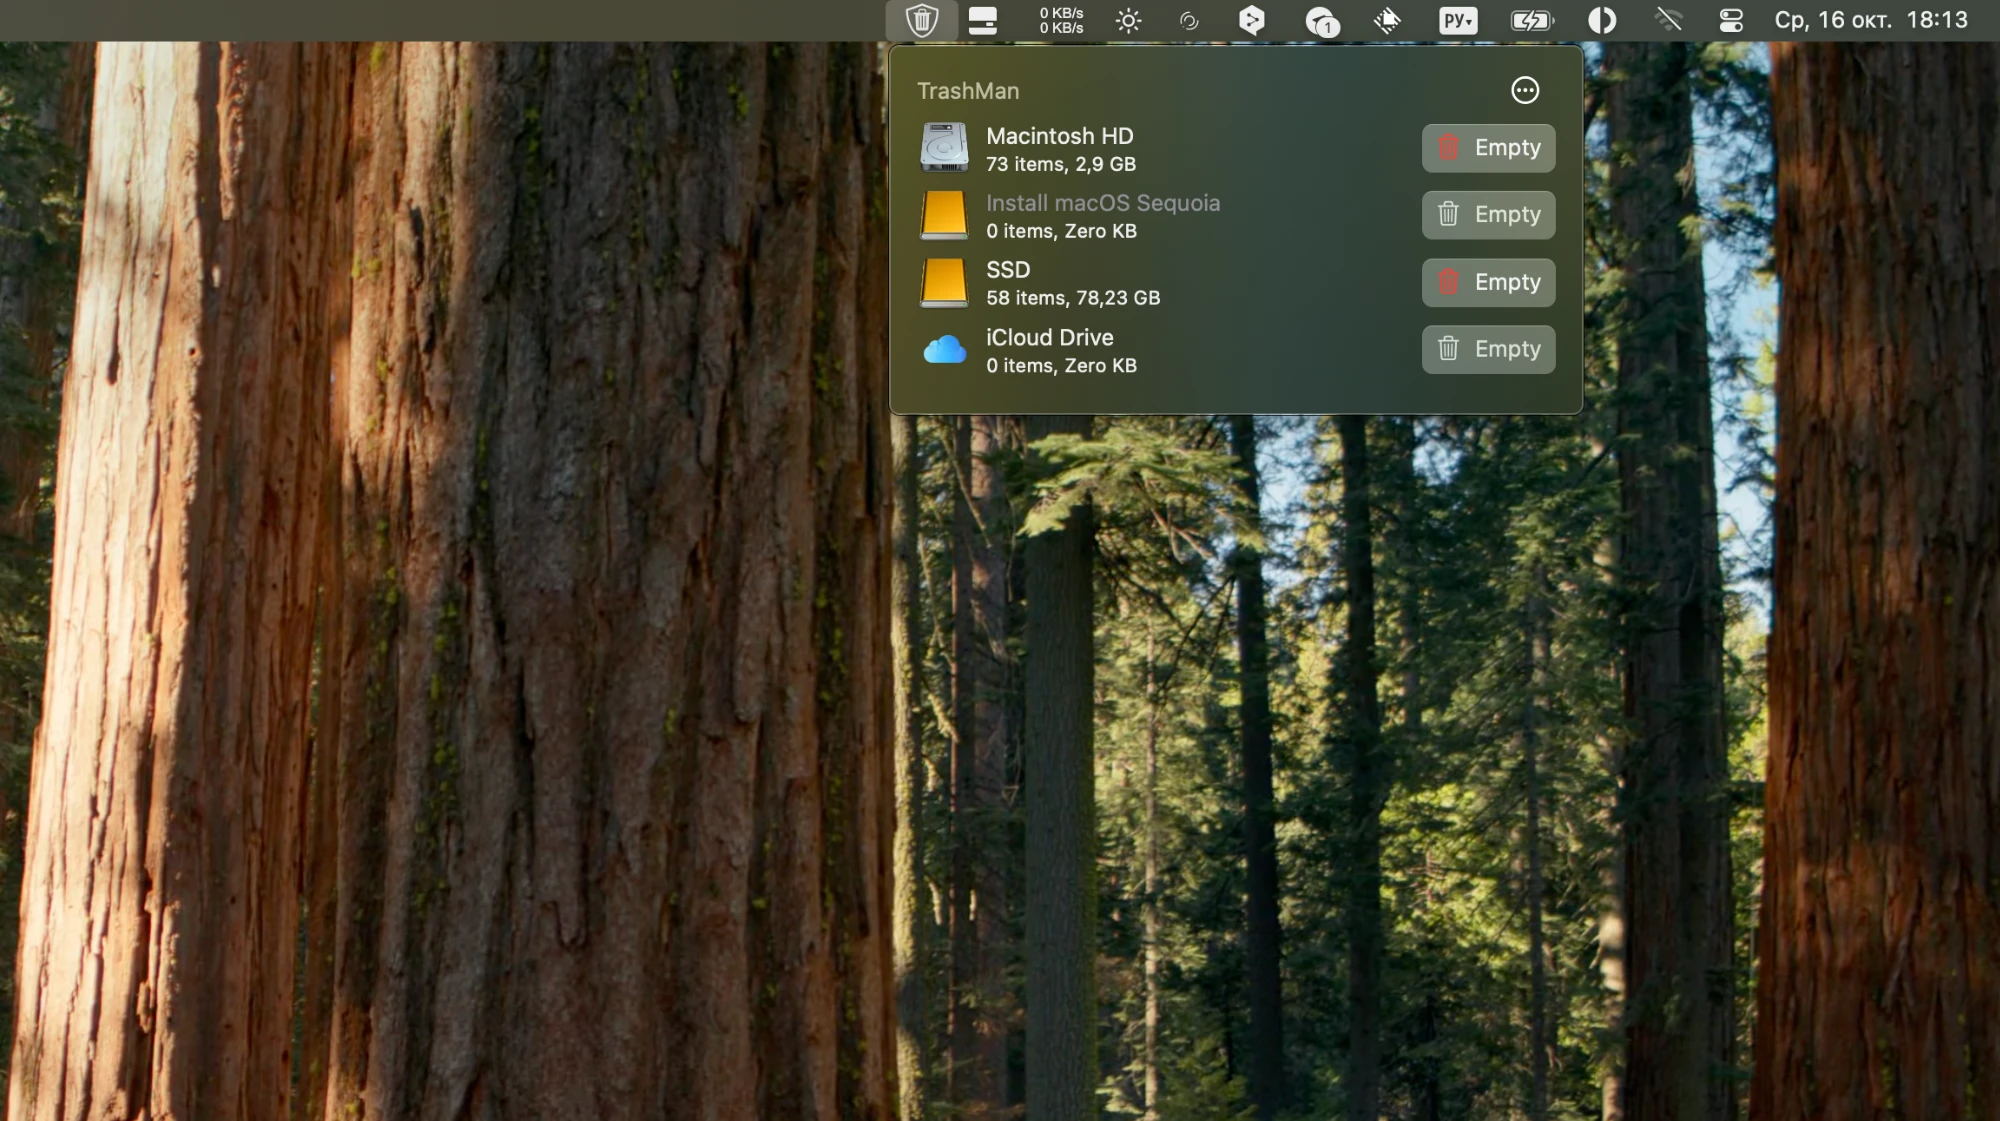The height and width of the screenshot is (1121, 2000).
Task: Click the iCloud Drive cloud icon
Action: 944,350
